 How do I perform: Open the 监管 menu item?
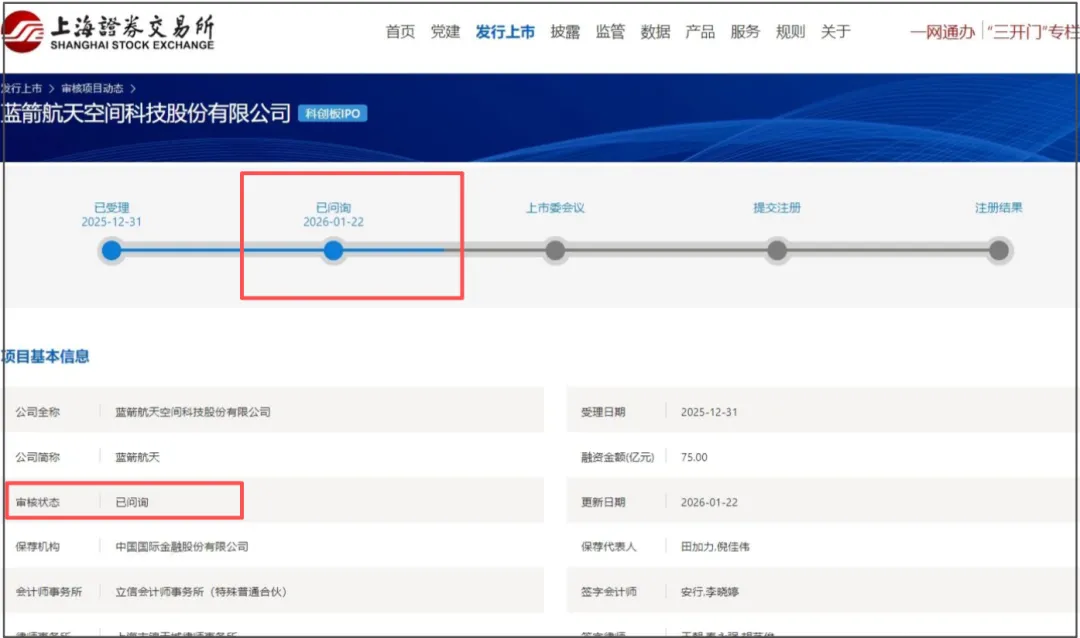coord(610,32)
